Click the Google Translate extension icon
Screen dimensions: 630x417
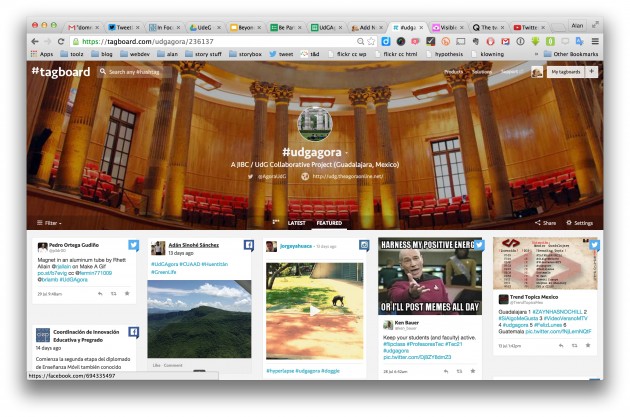click(579, 41)
